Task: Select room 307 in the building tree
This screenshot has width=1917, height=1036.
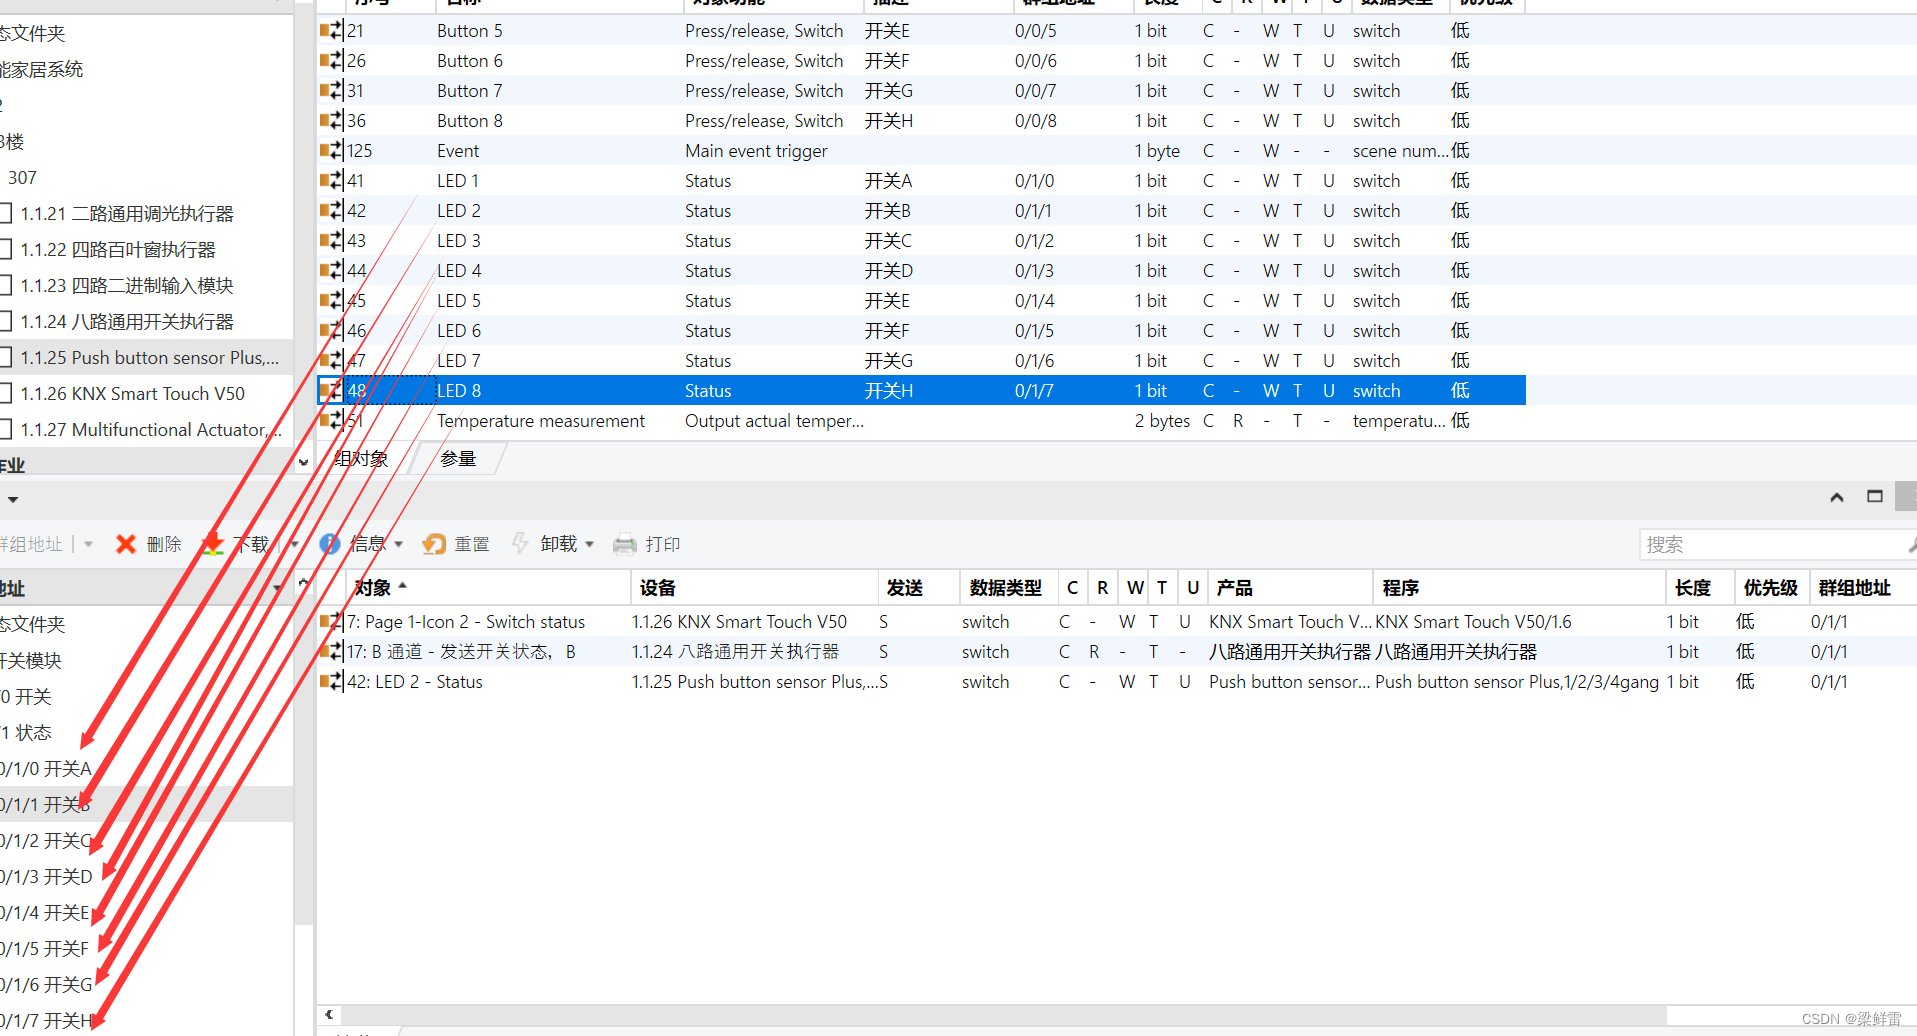Action: pyautogui.click(x=22, y=178)
